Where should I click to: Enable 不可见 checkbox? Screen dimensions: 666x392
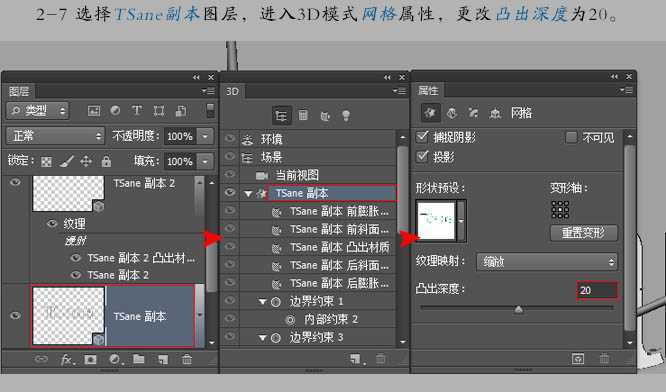[x=571, y=137]
